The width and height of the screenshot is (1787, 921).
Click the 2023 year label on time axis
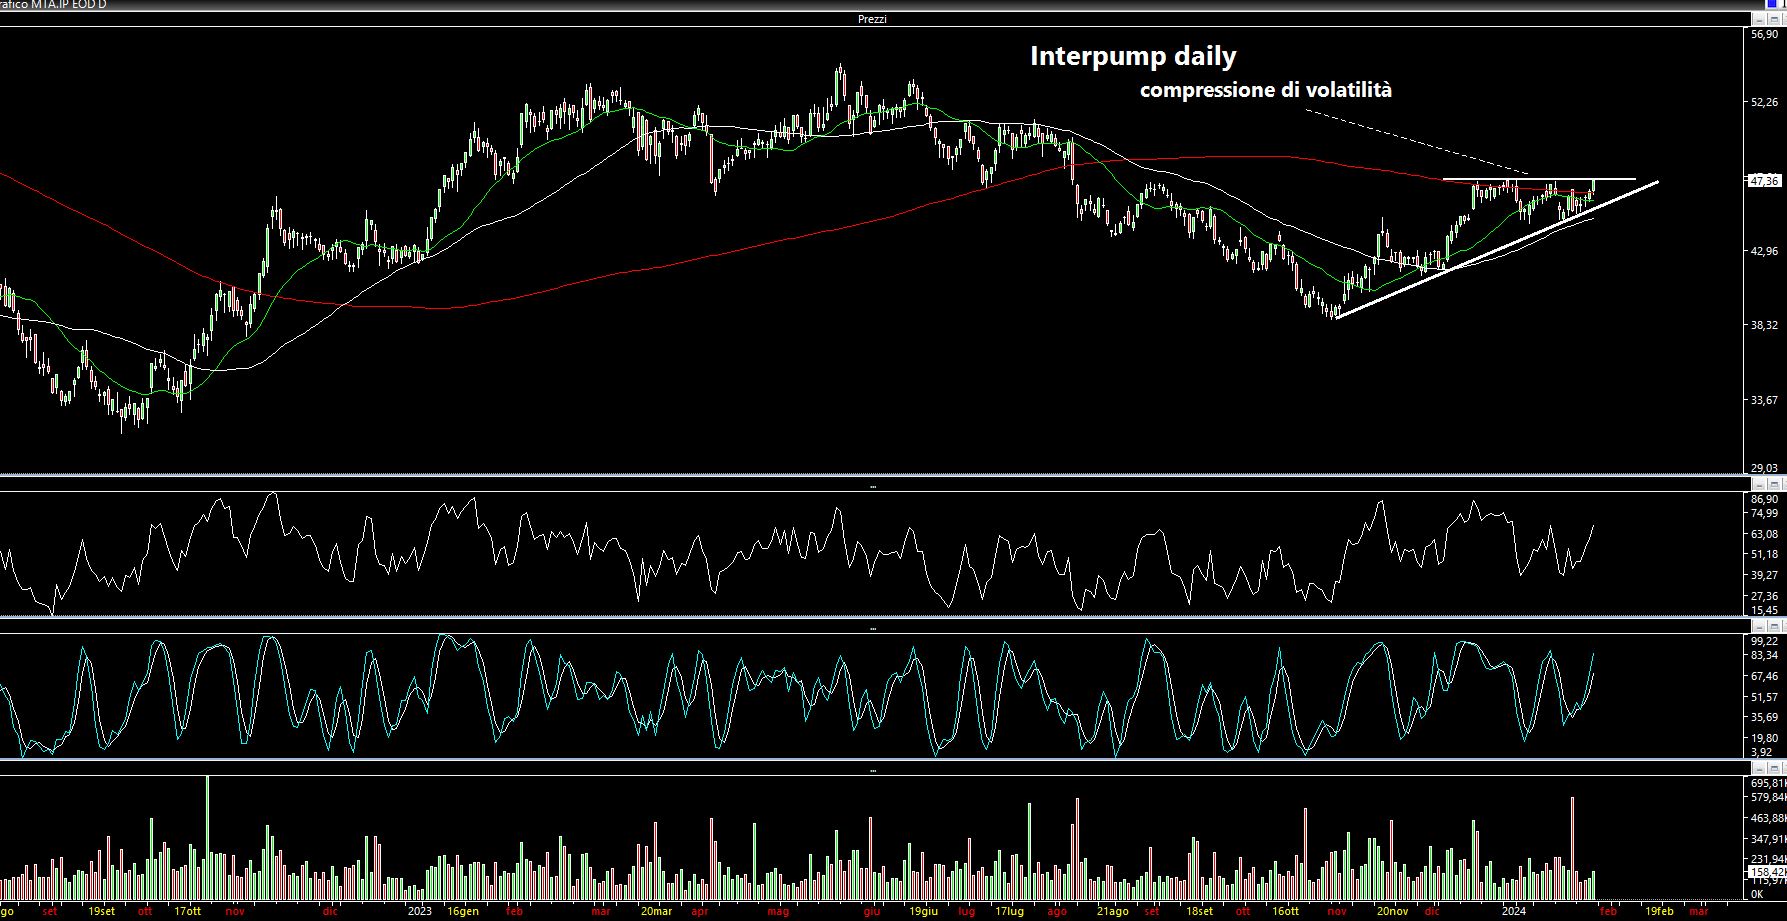coord(420,911)
